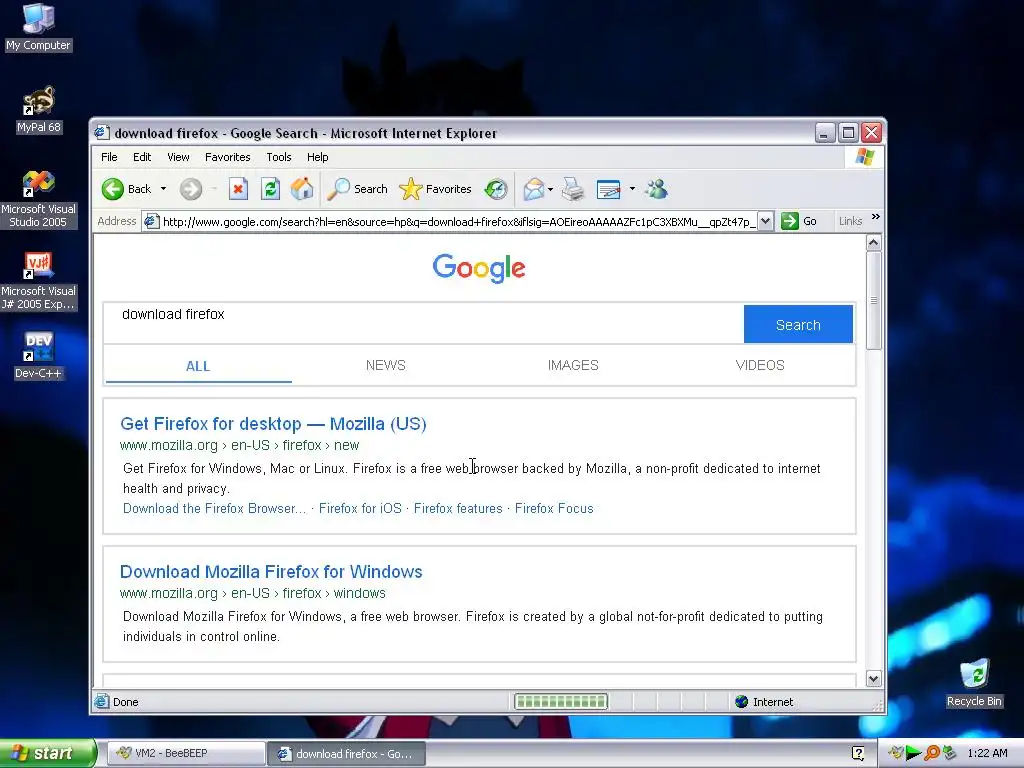Open the Favorites menu
This screenshot has width=1024, height=768.
pyautogui.click(x=227, y=157)
